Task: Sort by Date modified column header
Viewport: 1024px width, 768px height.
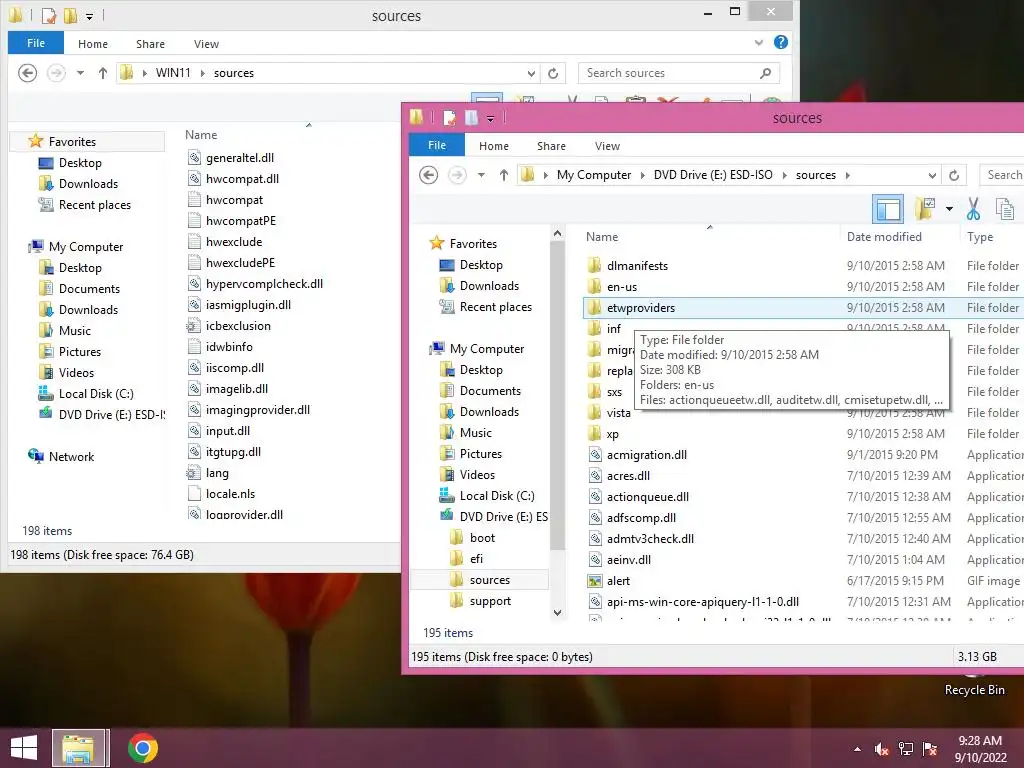Action: 884,236
